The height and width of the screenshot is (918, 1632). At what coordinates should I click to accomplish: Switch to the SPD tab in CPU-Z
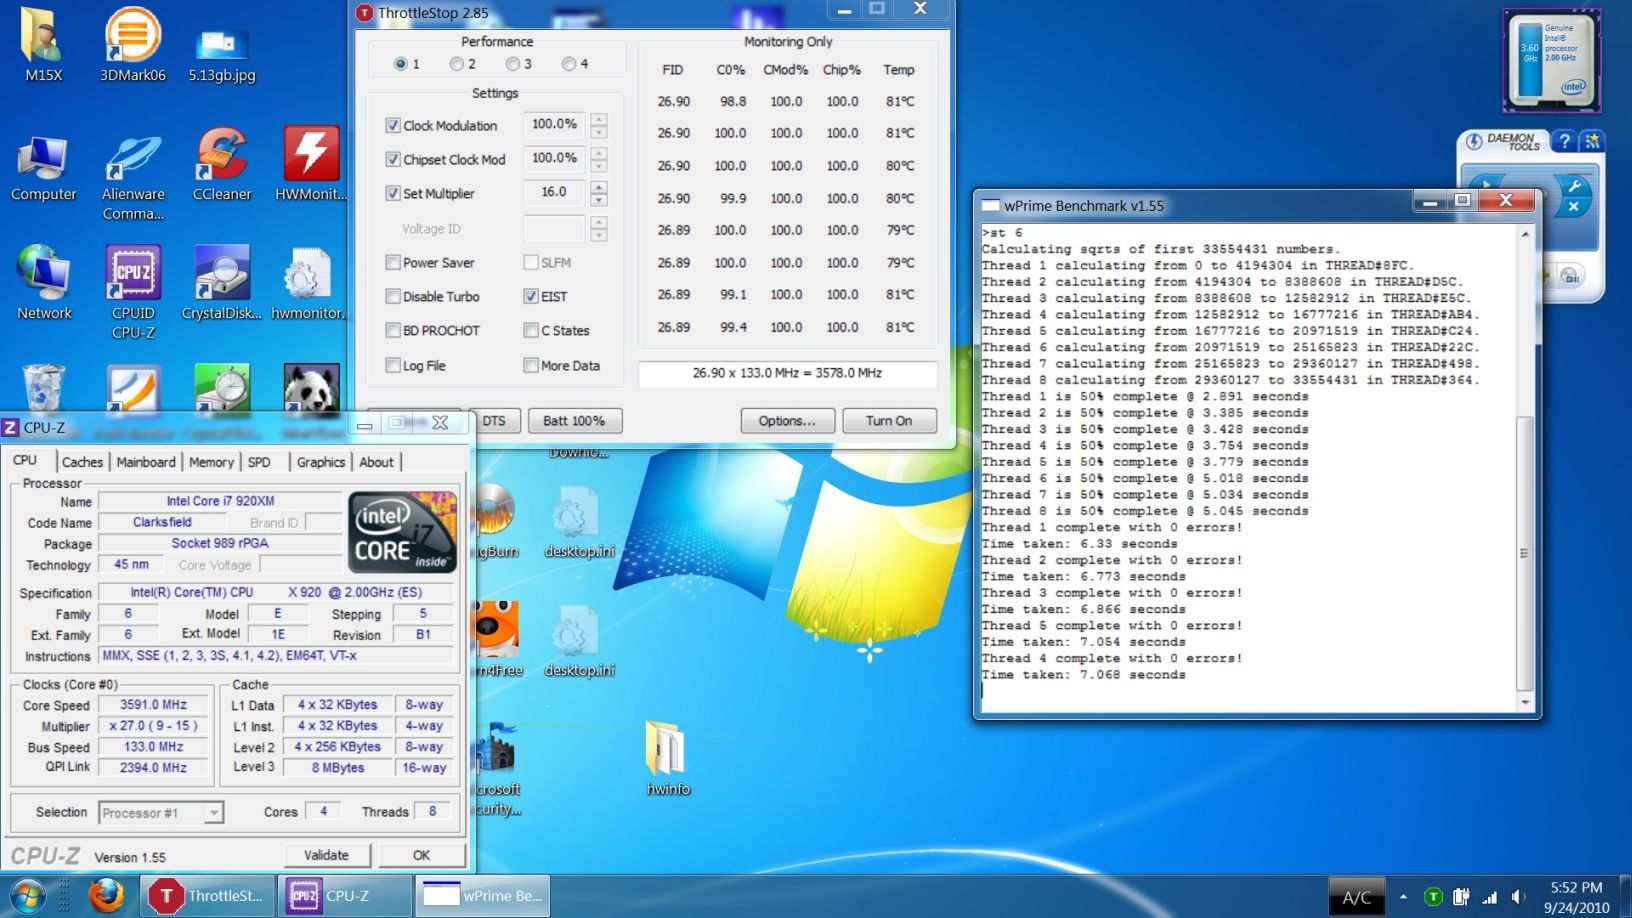(259, 462)
